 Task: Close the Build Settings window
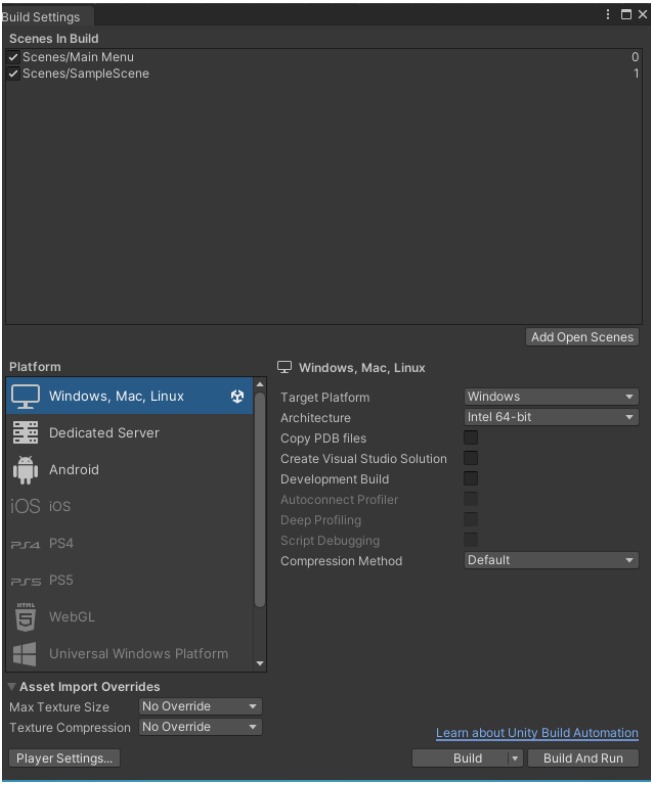642,15
